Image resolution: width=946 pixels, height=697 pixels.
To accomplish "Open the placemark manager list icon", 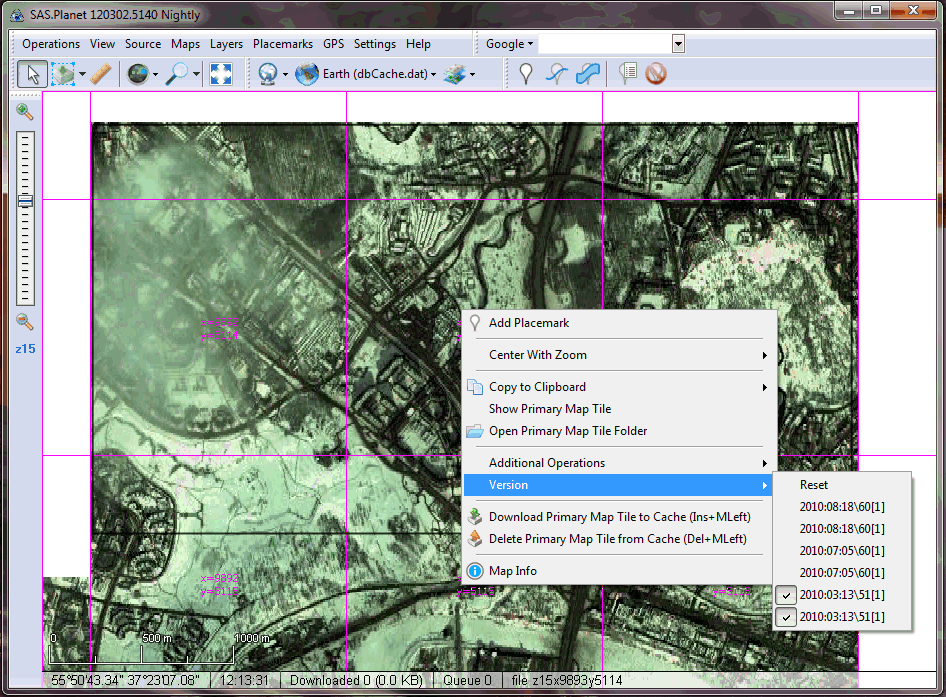I will pyautogui.click(x=627, y=74).
